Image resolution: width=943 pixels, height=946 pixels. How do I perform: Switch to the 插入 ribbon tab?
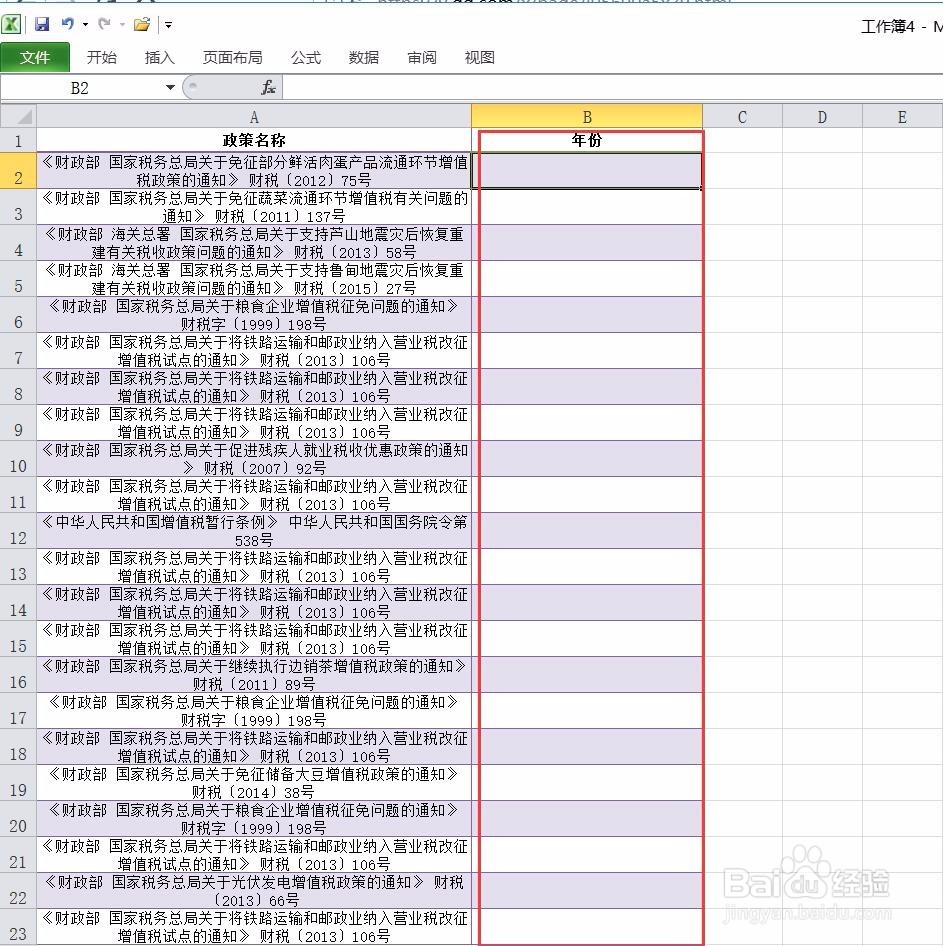(x=160, y=57)
